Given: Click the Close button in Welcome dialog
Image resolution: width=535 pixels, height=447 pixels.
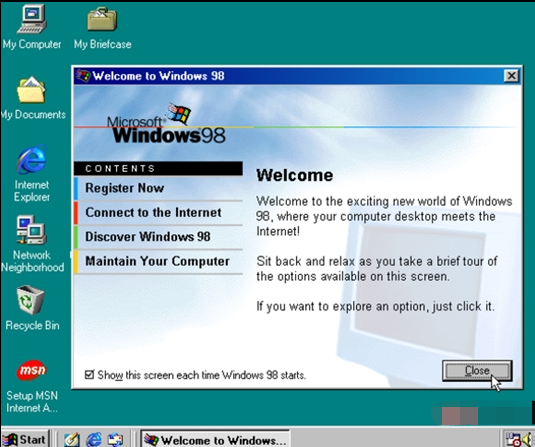Looking at the screenshot, I should 477,371.
